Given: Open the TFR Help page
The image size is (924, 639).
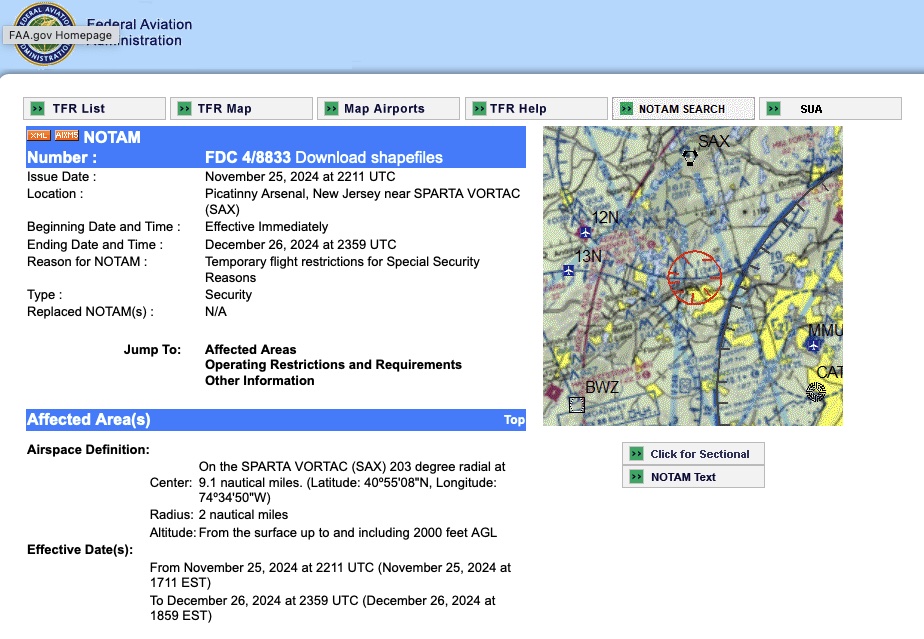Looking at the screenshot, I should pos(535,109).
